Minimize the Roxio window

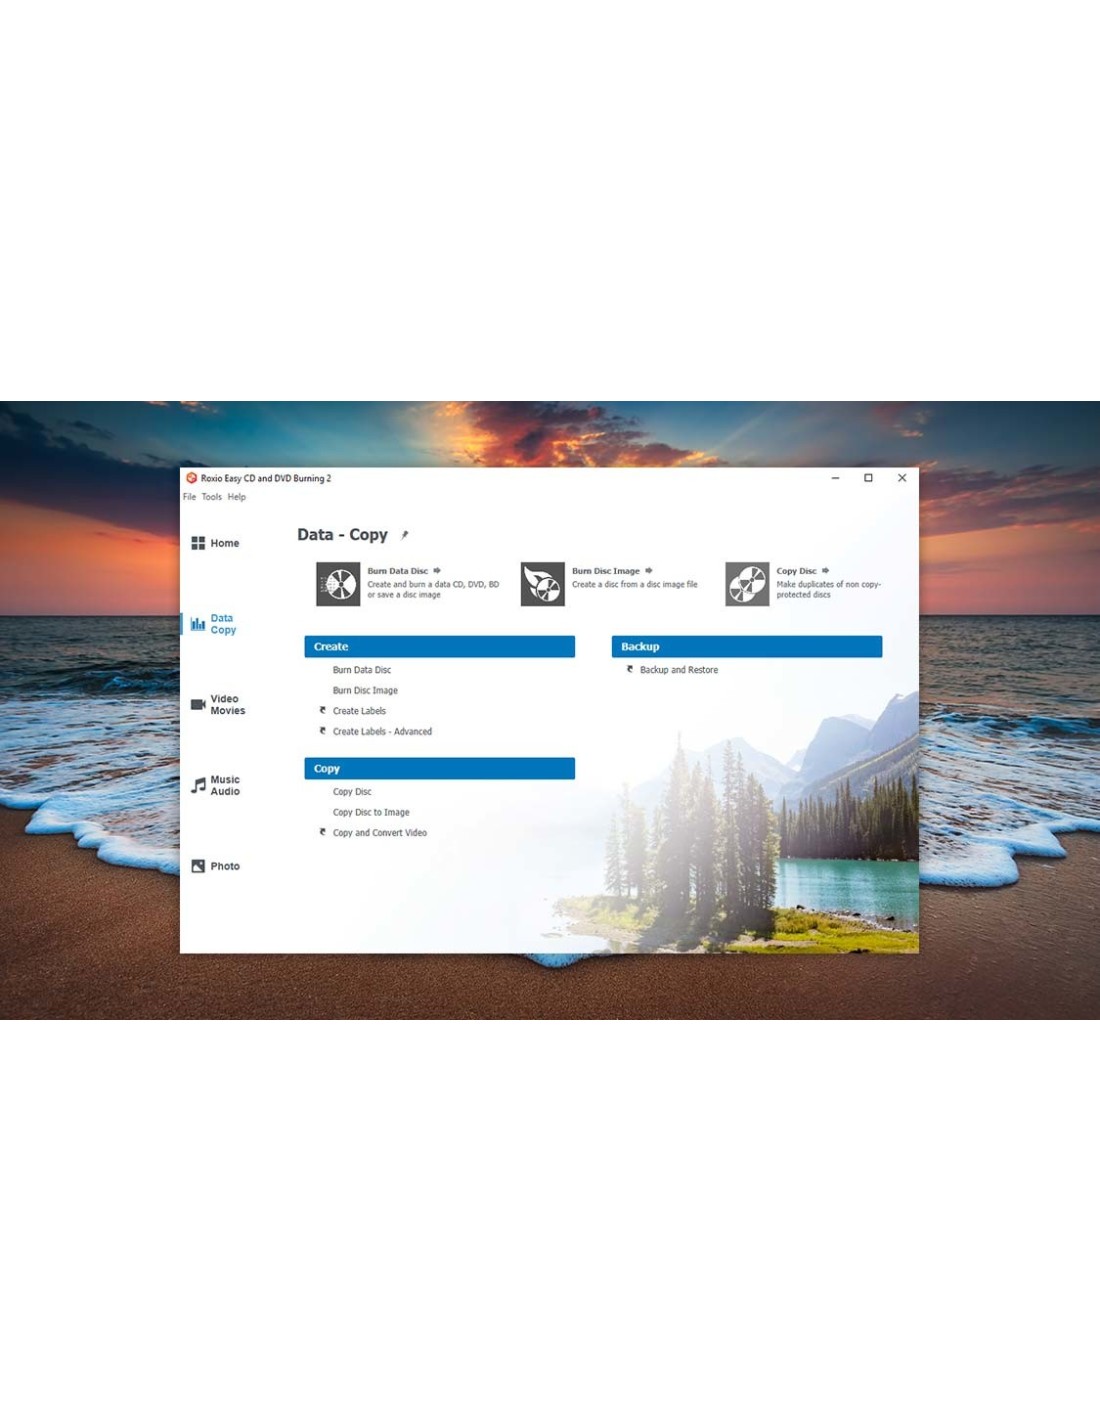point(835,478)
